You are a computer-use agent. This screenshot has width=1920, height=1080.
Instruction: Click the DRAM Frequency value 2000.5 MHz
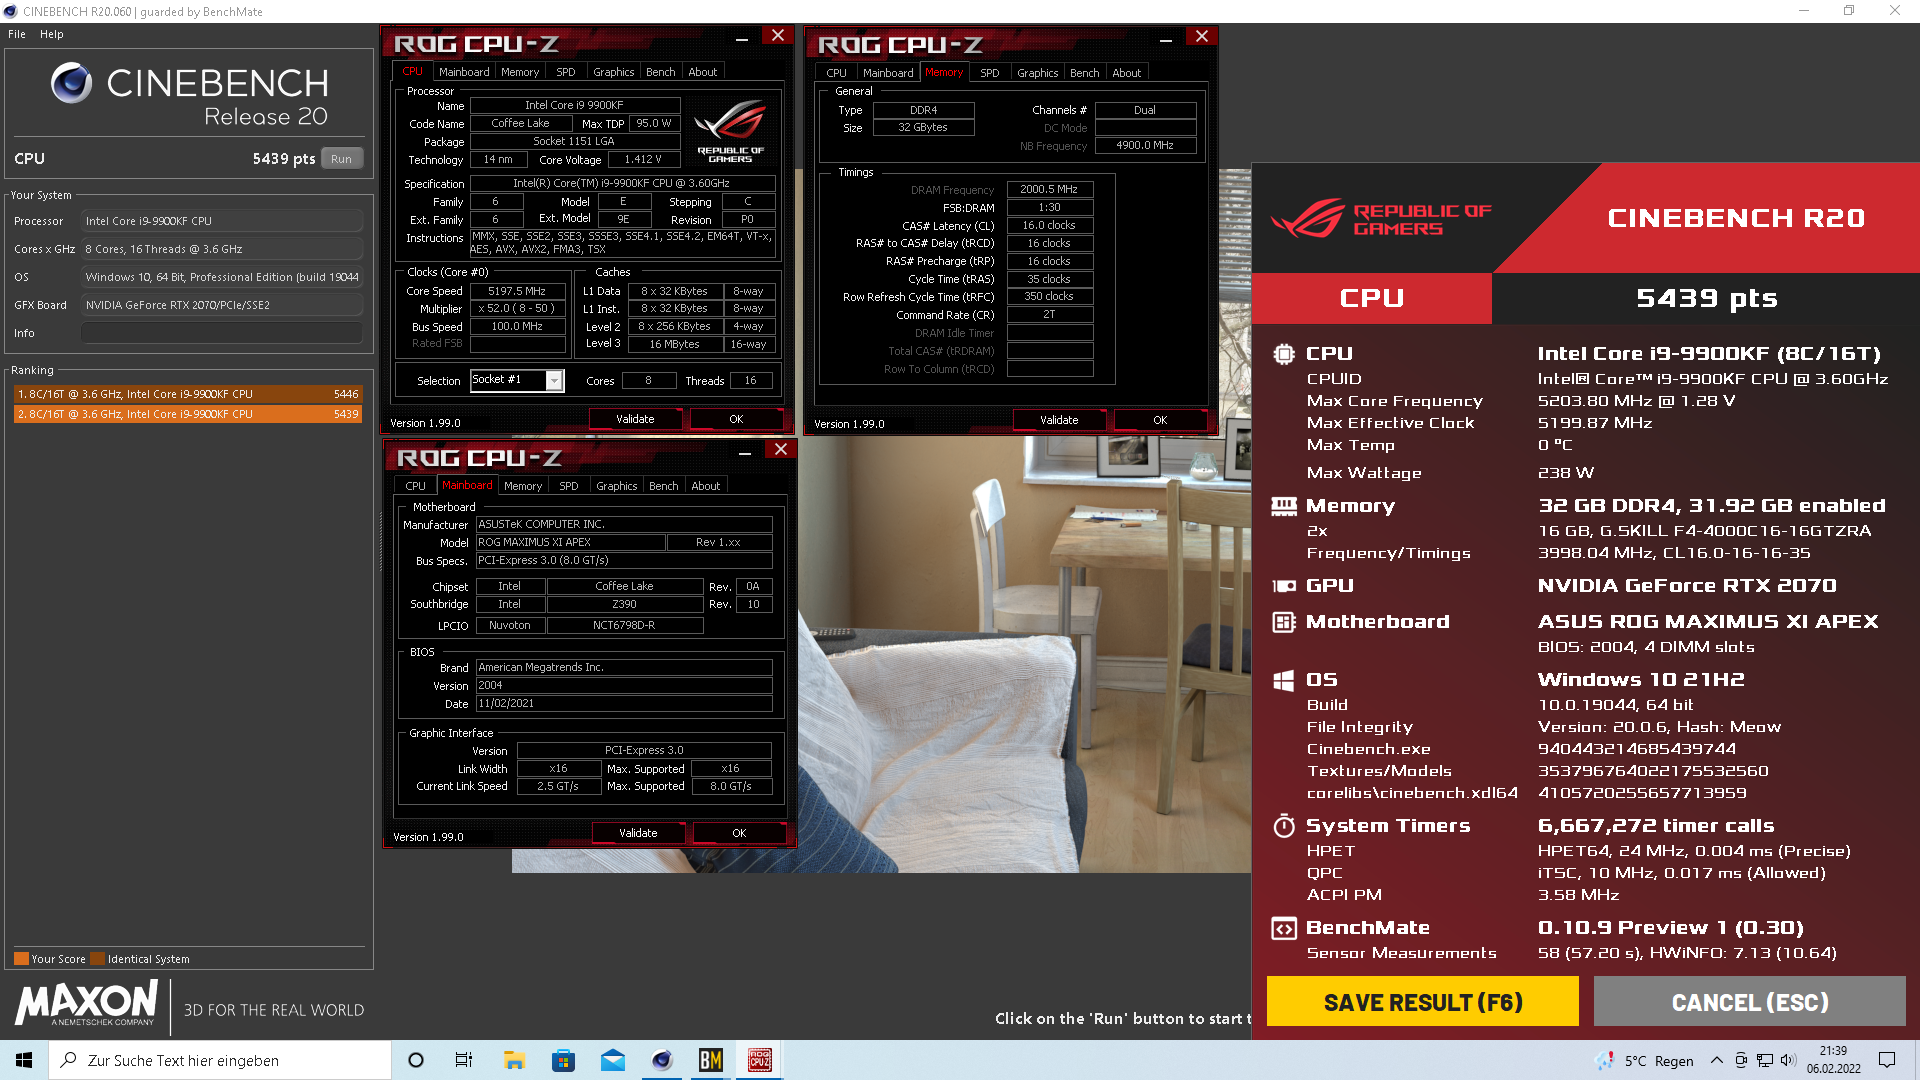[1049, 189]
